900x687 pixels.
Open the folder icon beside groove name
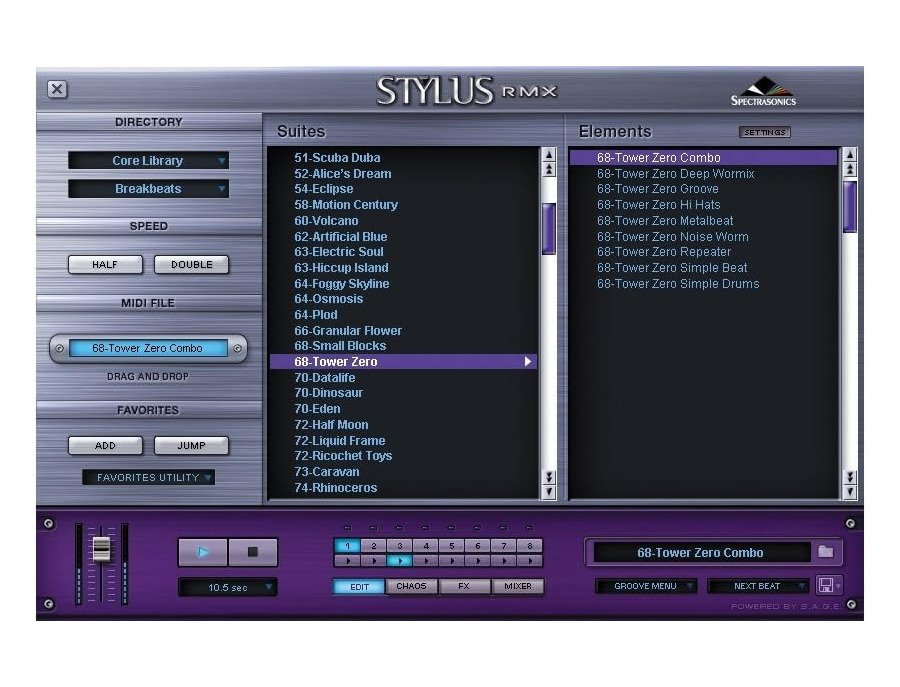825,552
